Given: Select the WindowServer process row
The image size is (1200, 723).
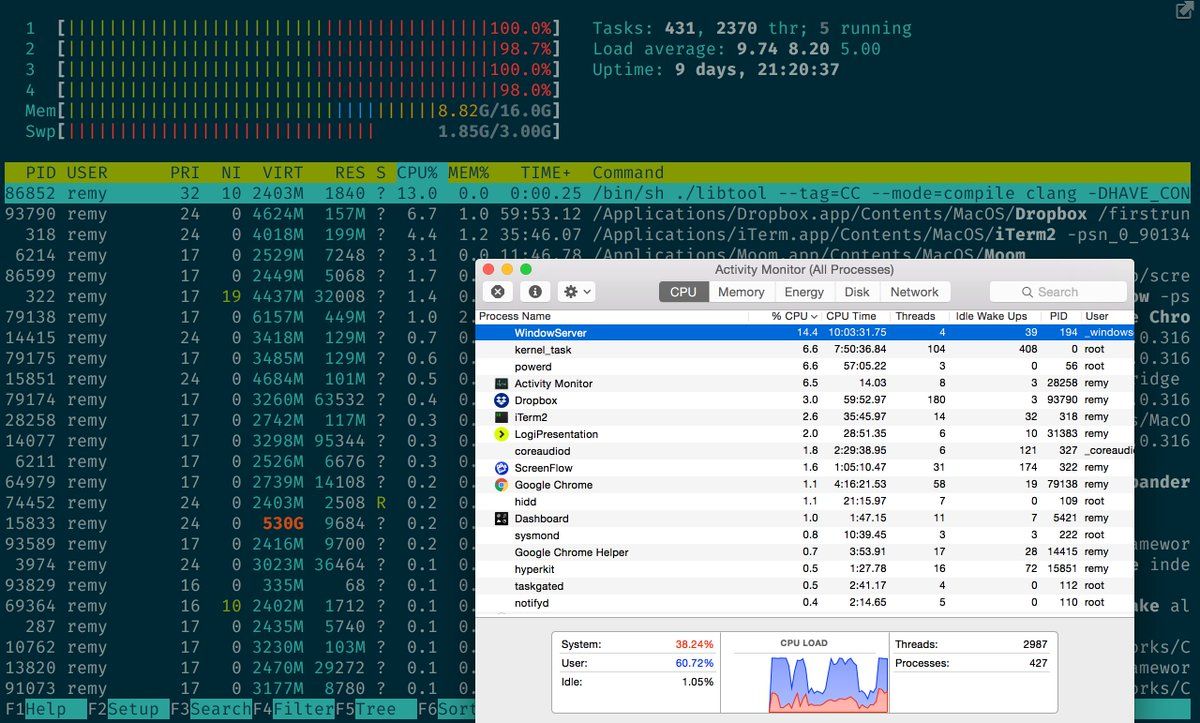Looking at the screenshot, I should pyautogui.click(x=804, y=332).
